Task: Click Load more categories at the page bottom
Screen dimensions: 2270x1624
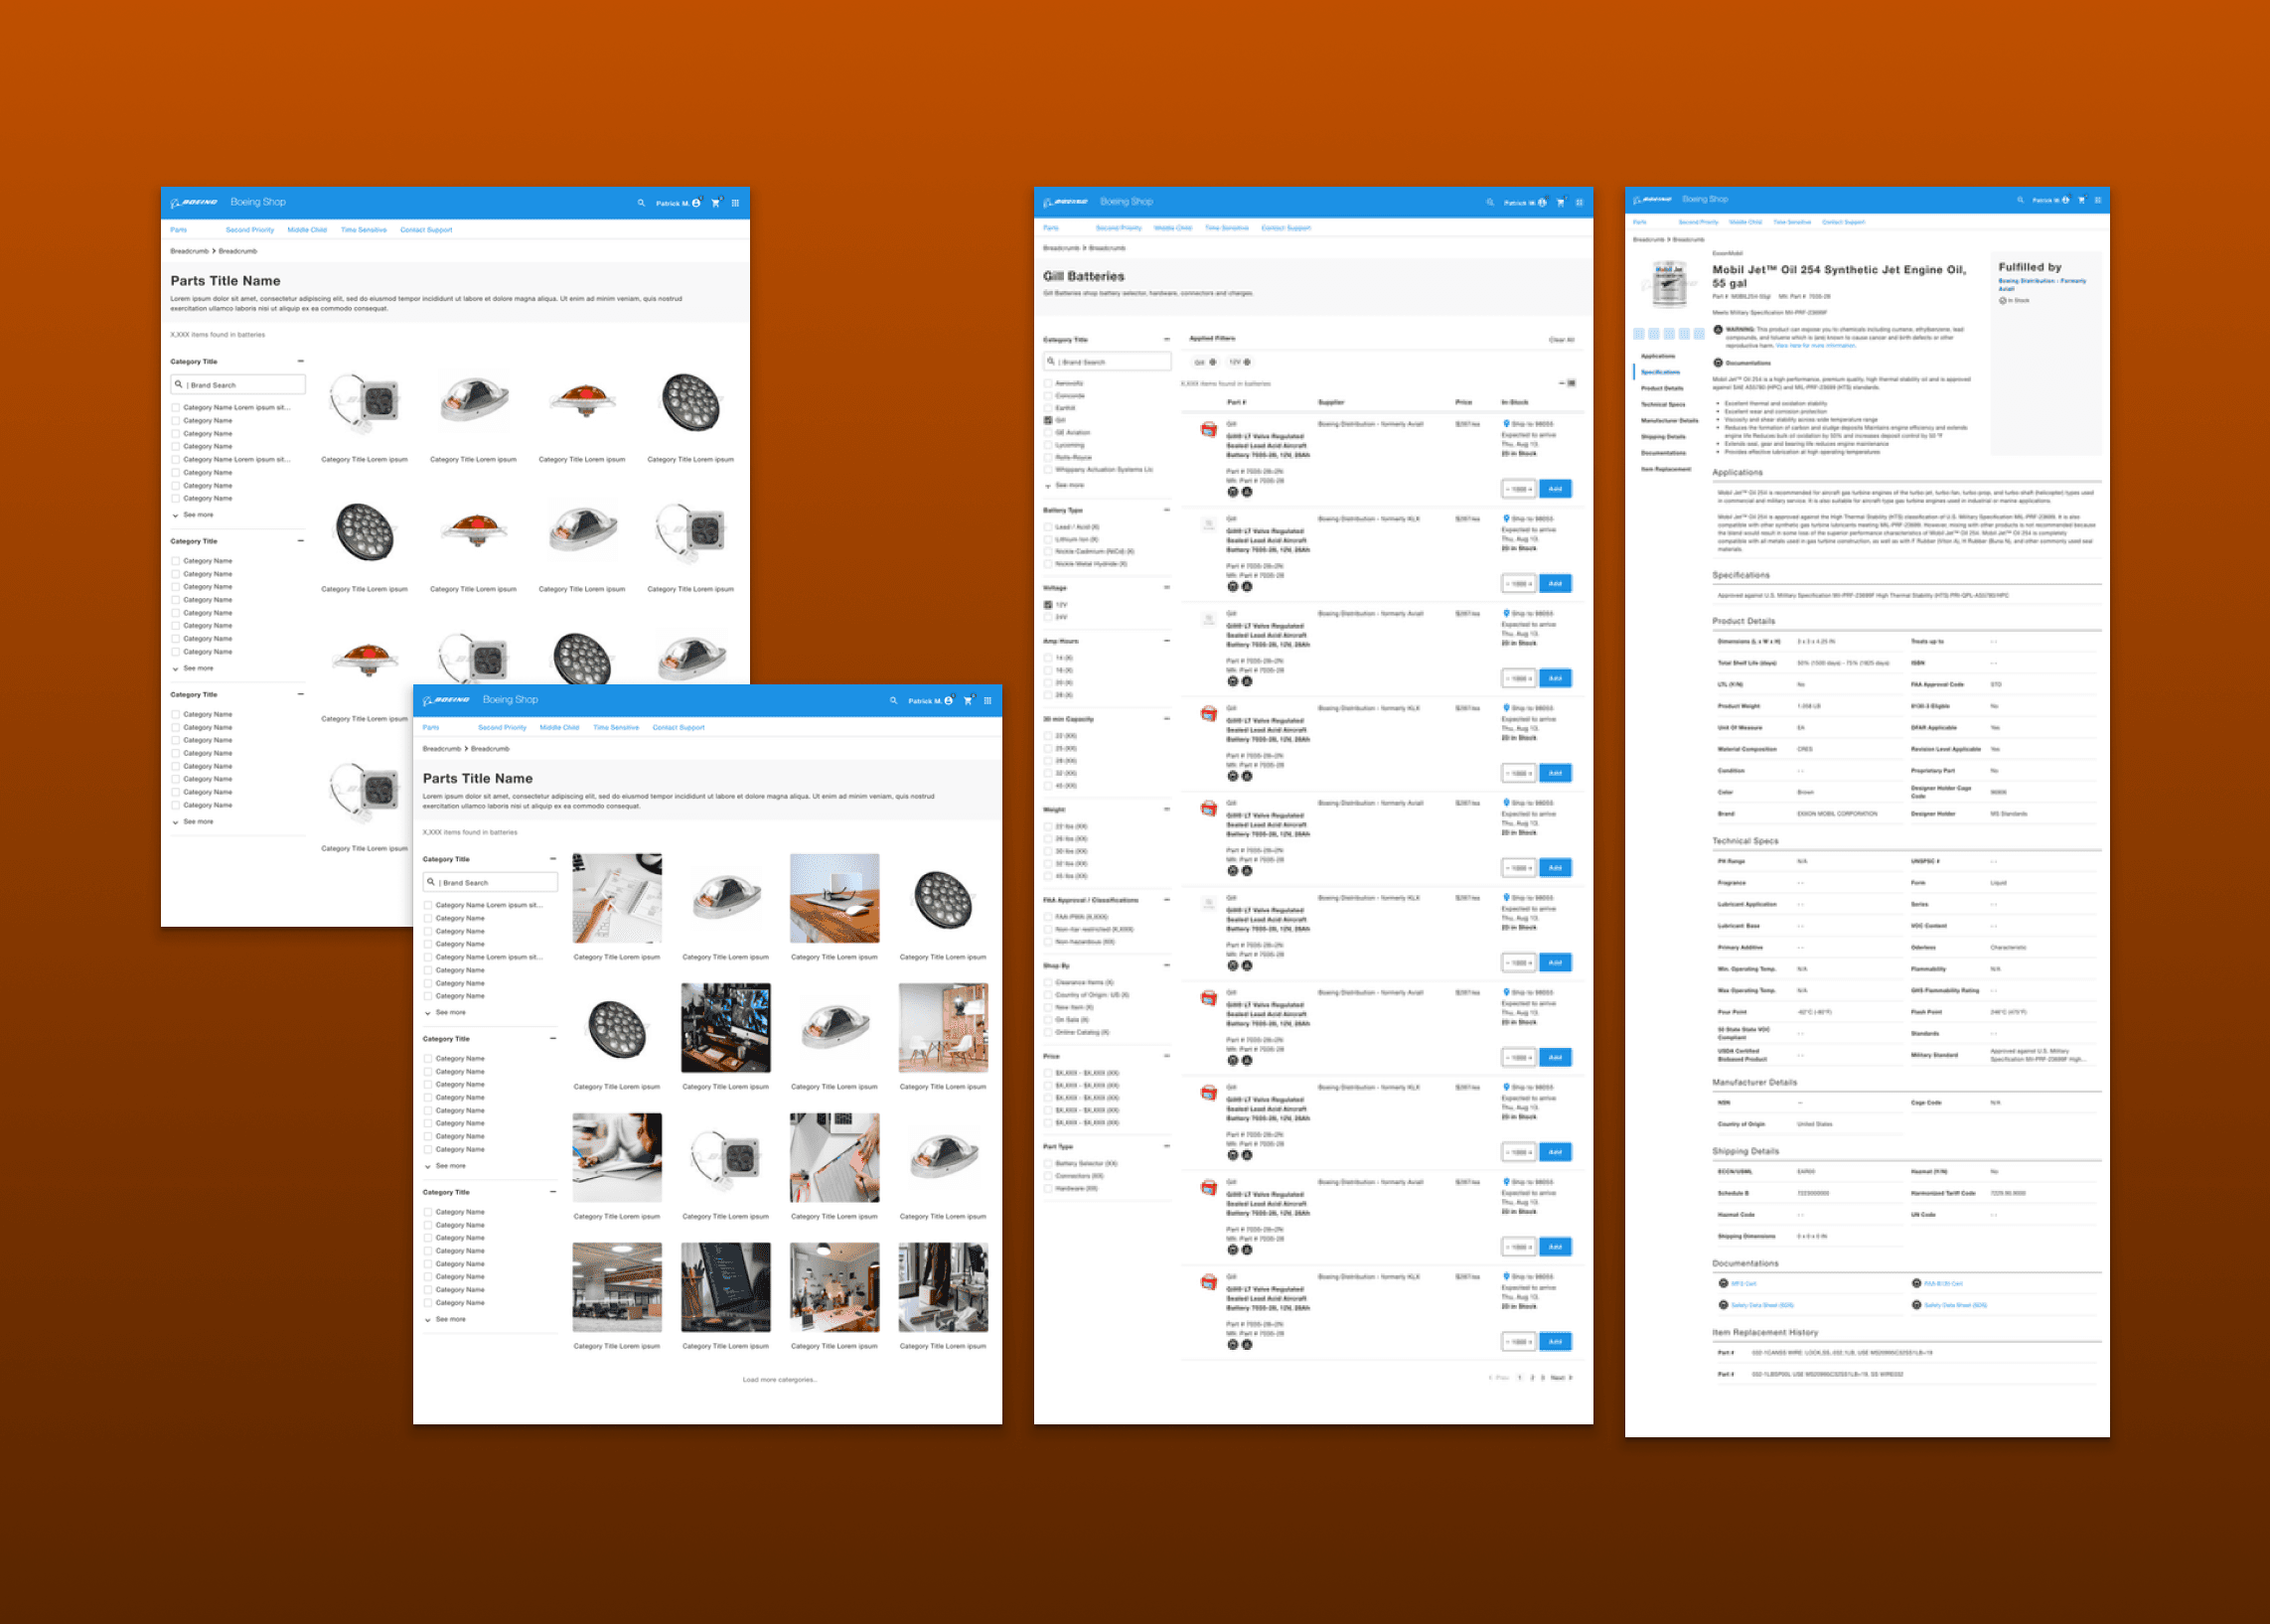Action: (779, 1380)
